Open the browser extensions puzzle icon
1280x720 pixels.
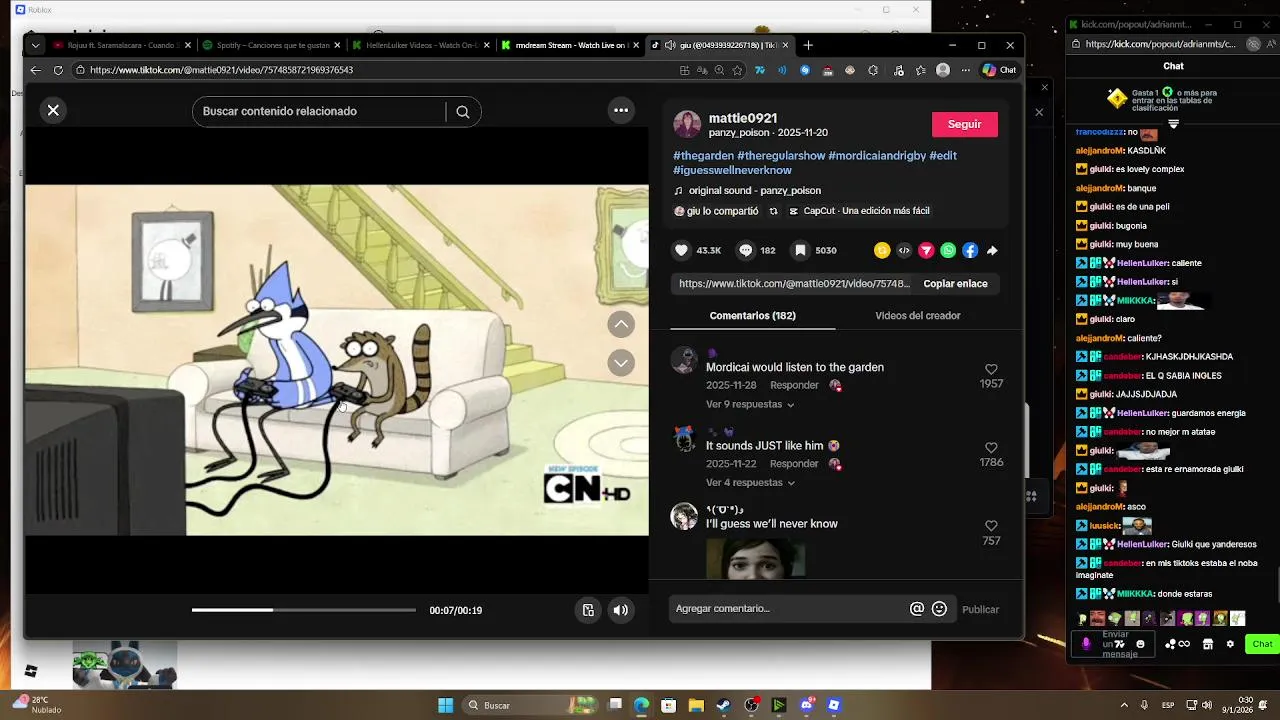coord(873,70)
